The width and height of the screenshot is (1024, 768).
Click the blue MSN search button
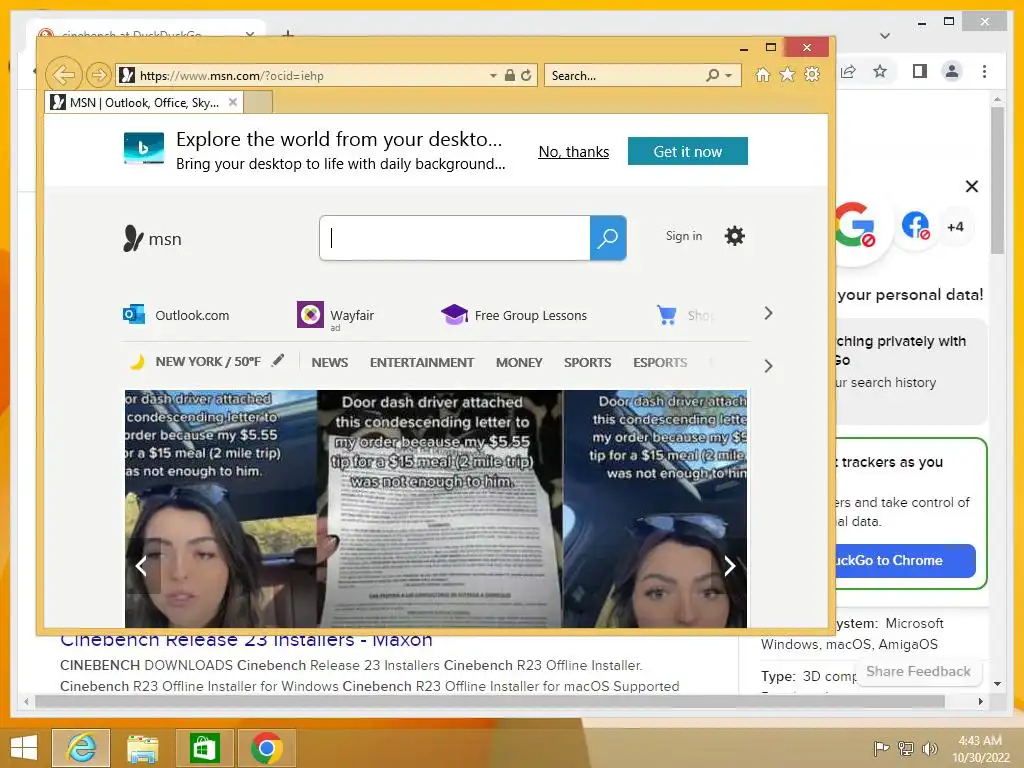pos(608,238)
